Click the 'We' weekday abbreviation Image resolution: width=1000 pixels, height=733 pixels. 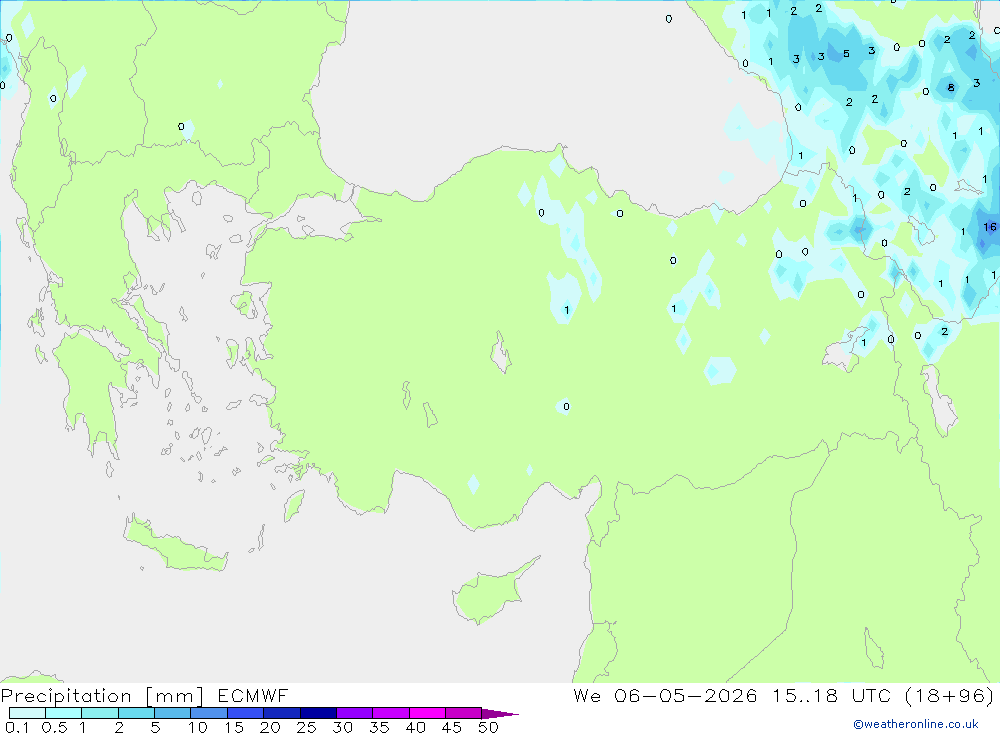coord(587,695)
